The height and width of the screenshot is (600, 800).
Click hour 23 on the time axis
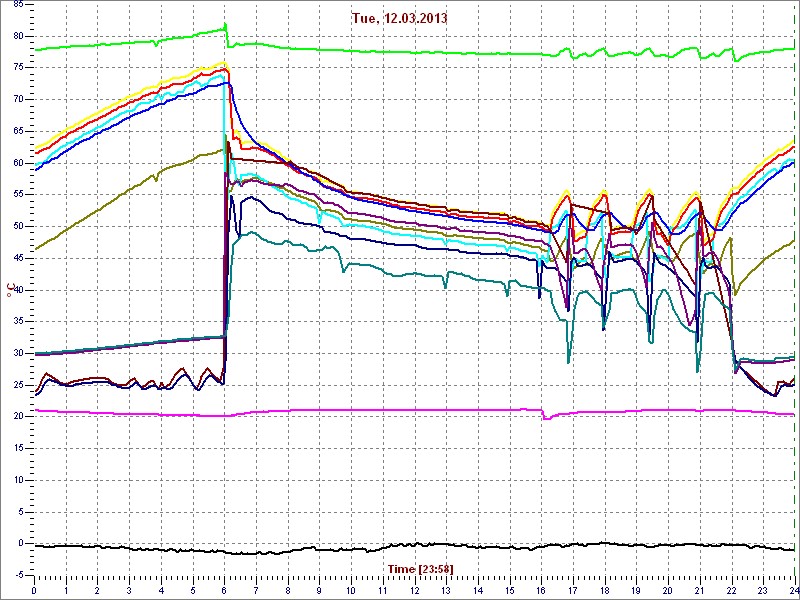pos(763,590)
